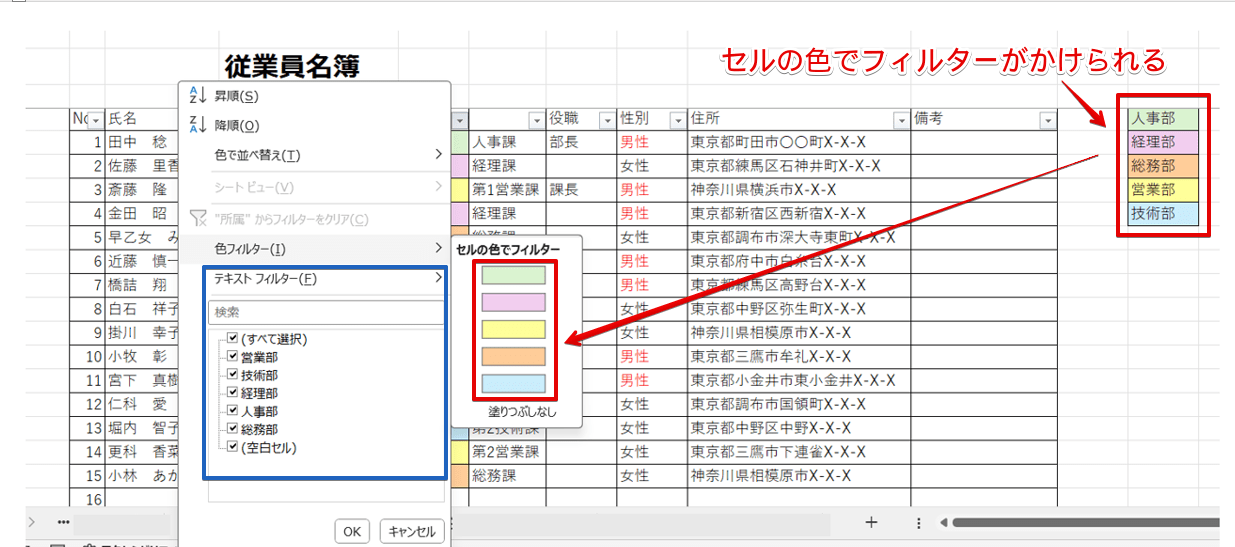
Task: Open filter dropdown of 人事課 column header
Action: [x=536, y=120]
